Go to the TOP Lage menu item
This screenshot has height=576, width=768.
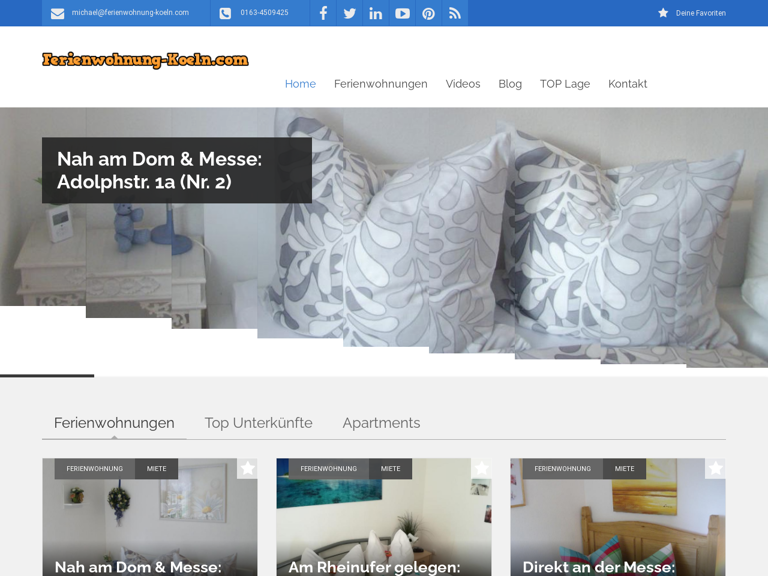click(x=564, y=84)
